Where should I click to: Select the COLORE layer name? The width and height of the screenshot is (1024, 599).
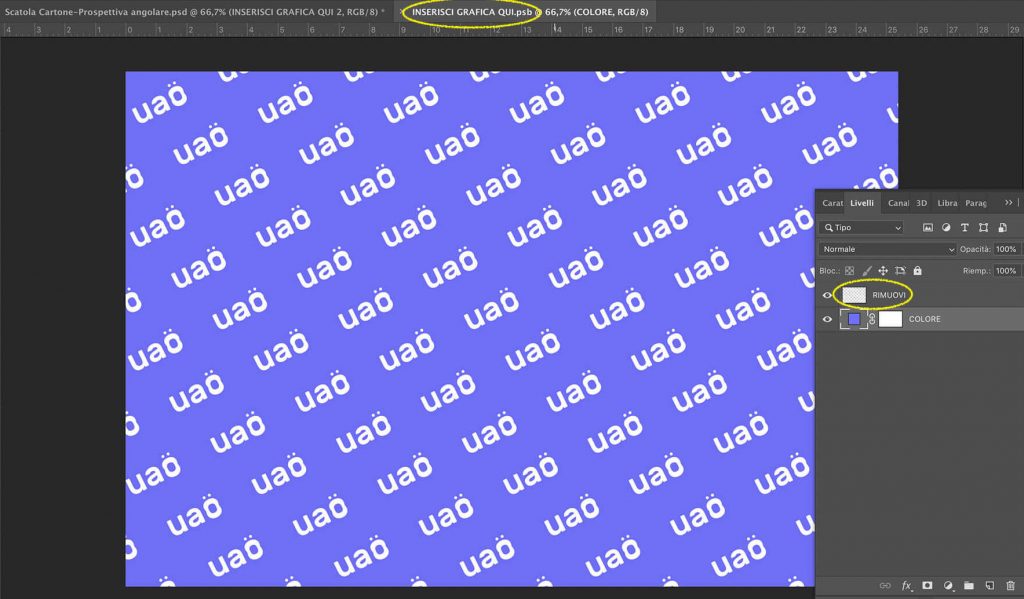click(x=924, y=320)
